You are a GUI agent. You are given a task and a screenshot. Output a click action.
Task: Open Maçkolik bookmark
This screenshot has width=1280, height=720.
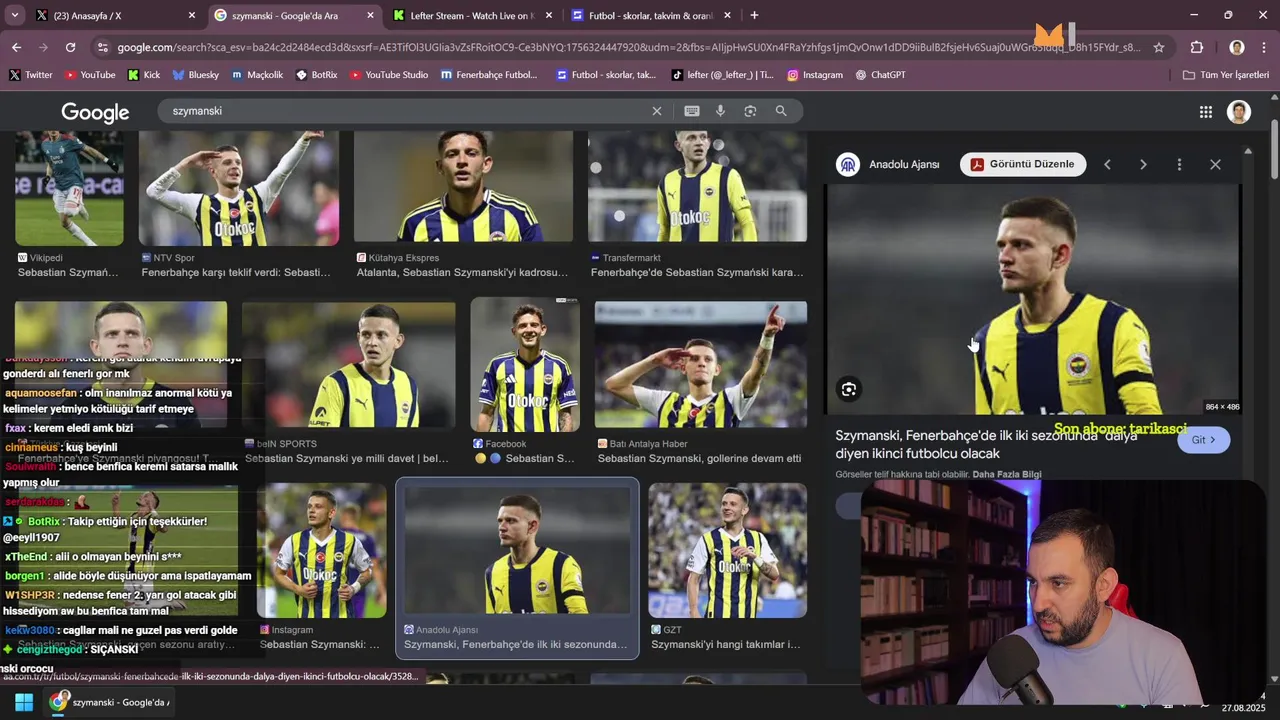[257, 75]
